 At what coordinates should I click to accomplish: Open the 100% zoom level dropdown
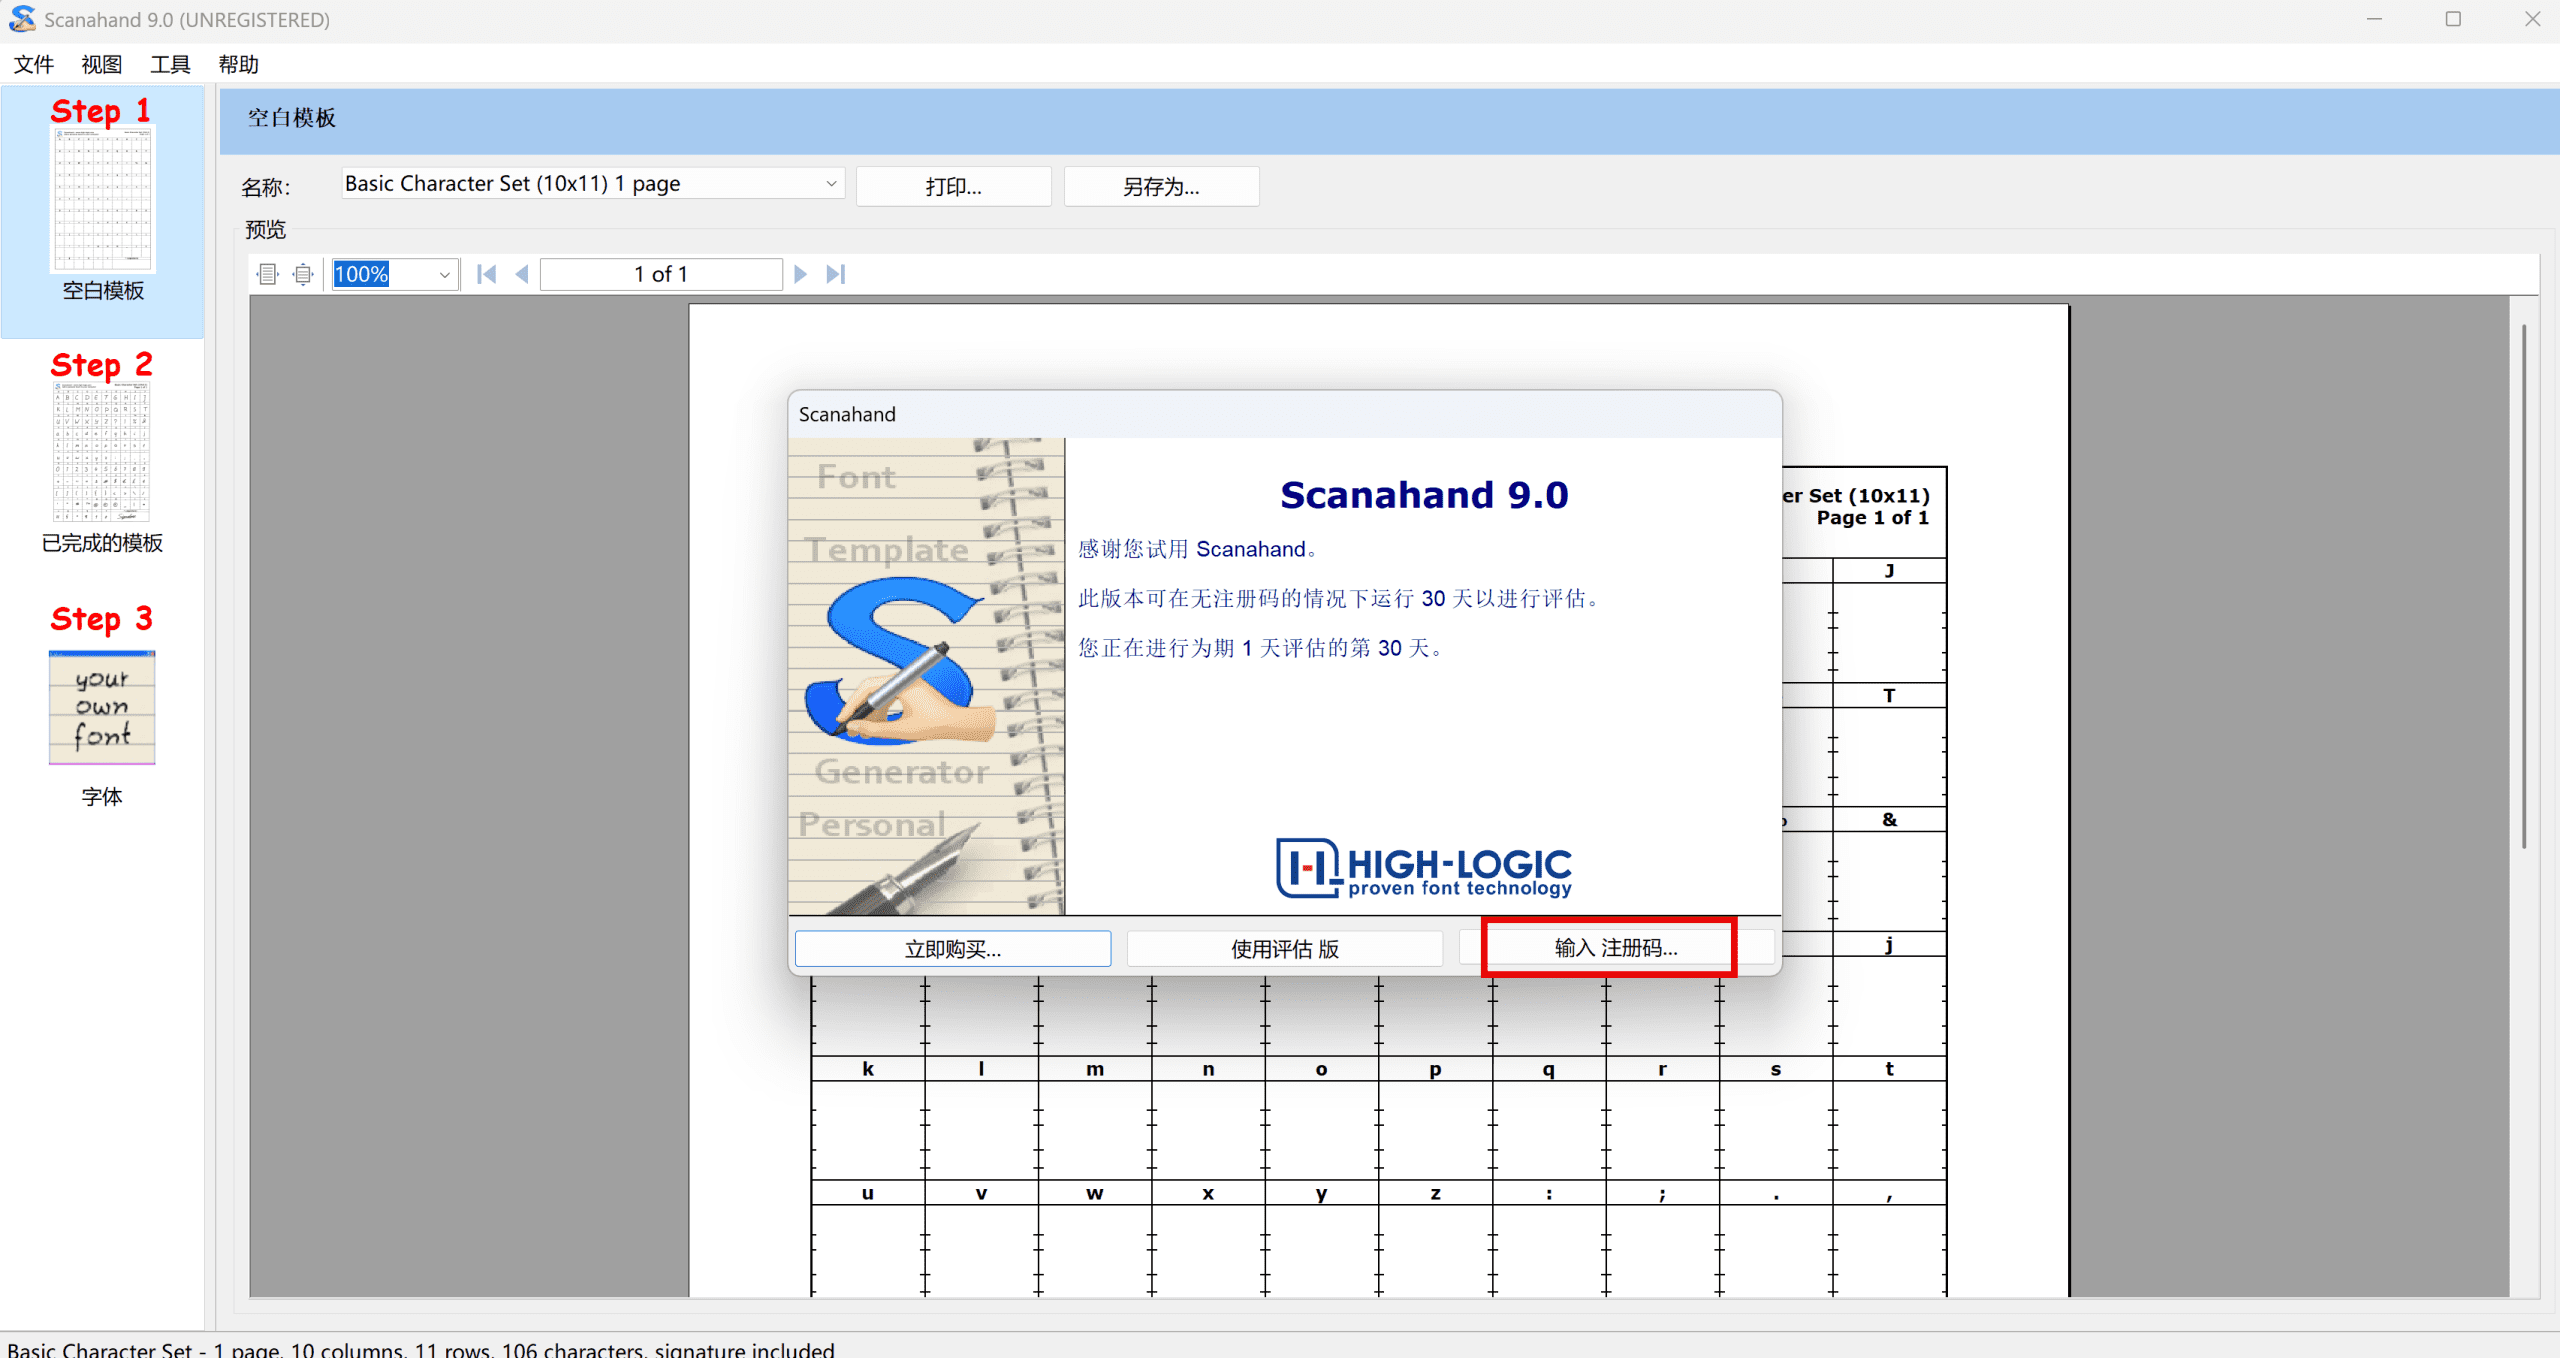(x=444, y=275)
